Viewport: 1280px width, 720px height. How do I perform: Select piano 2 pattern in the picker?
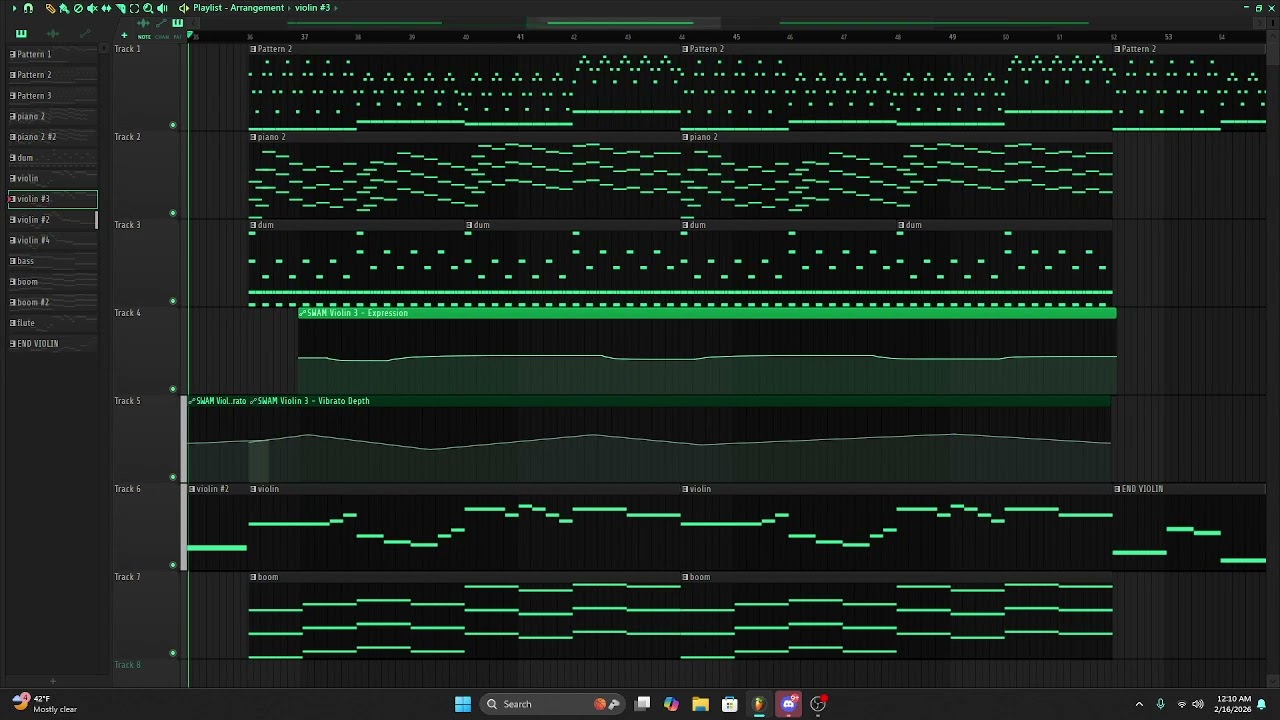(x=53, y=116)
